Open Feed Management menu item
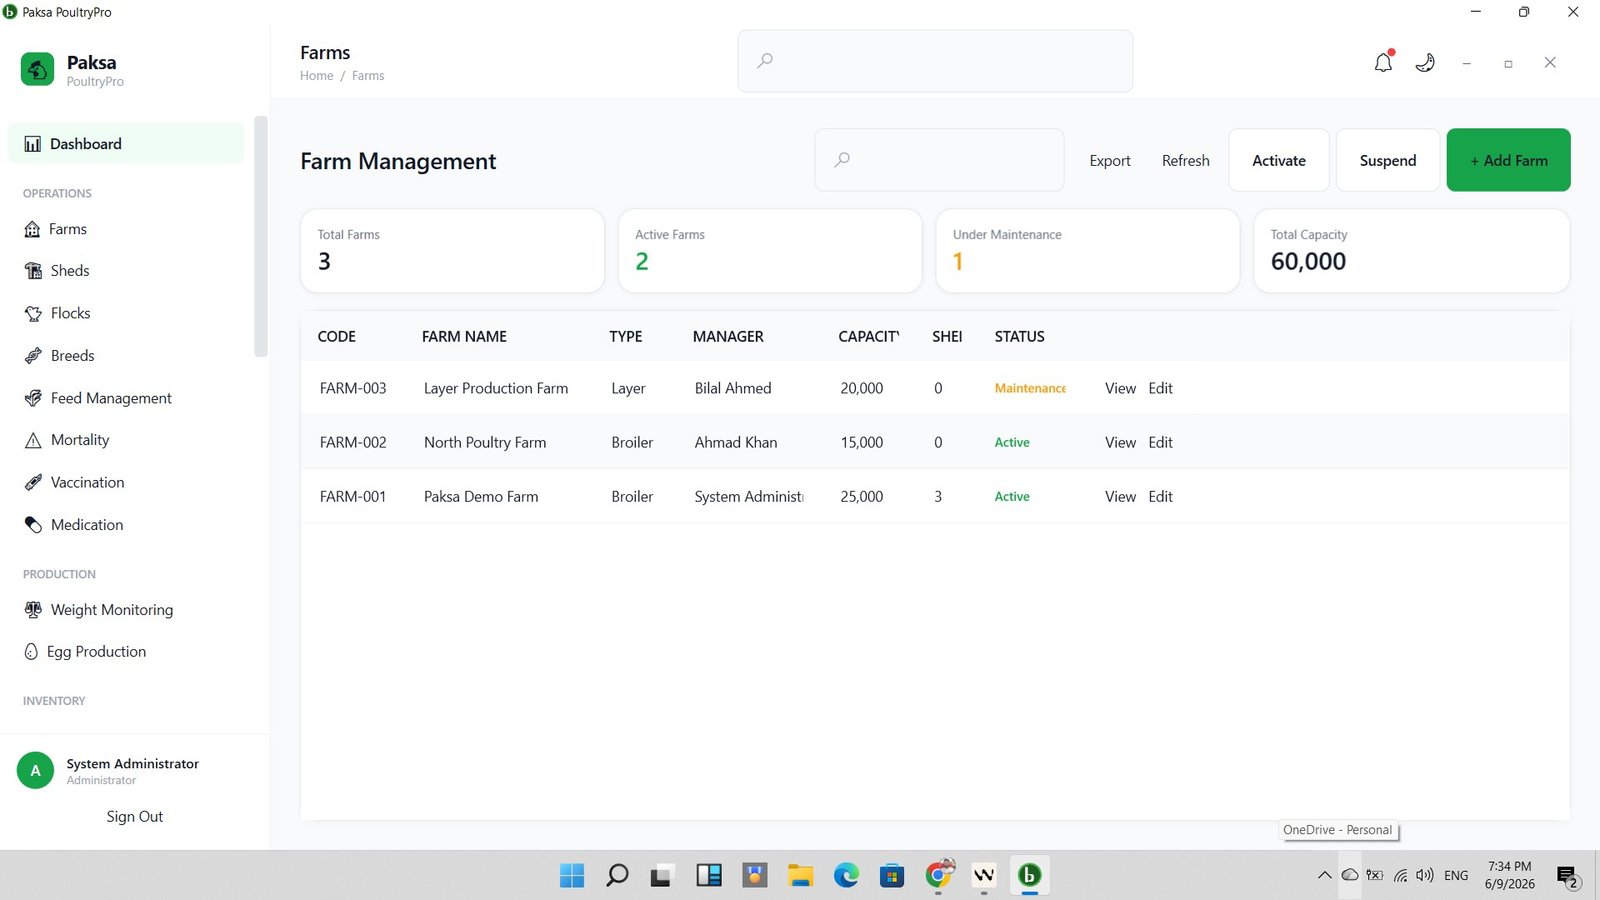1600x900 pixels. 126,398
